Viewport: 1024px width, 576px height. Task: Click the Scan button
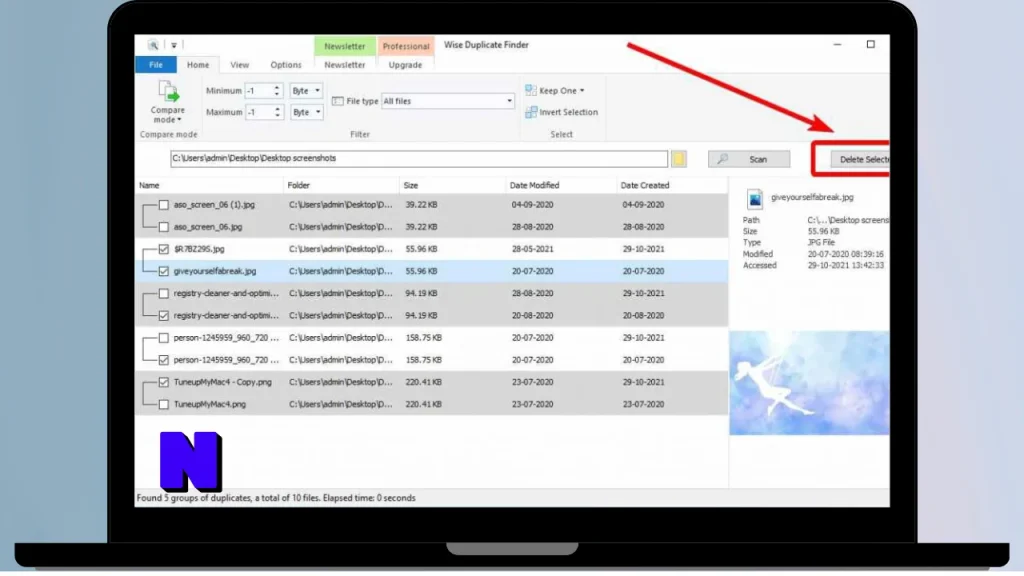(x=749, y=159)
